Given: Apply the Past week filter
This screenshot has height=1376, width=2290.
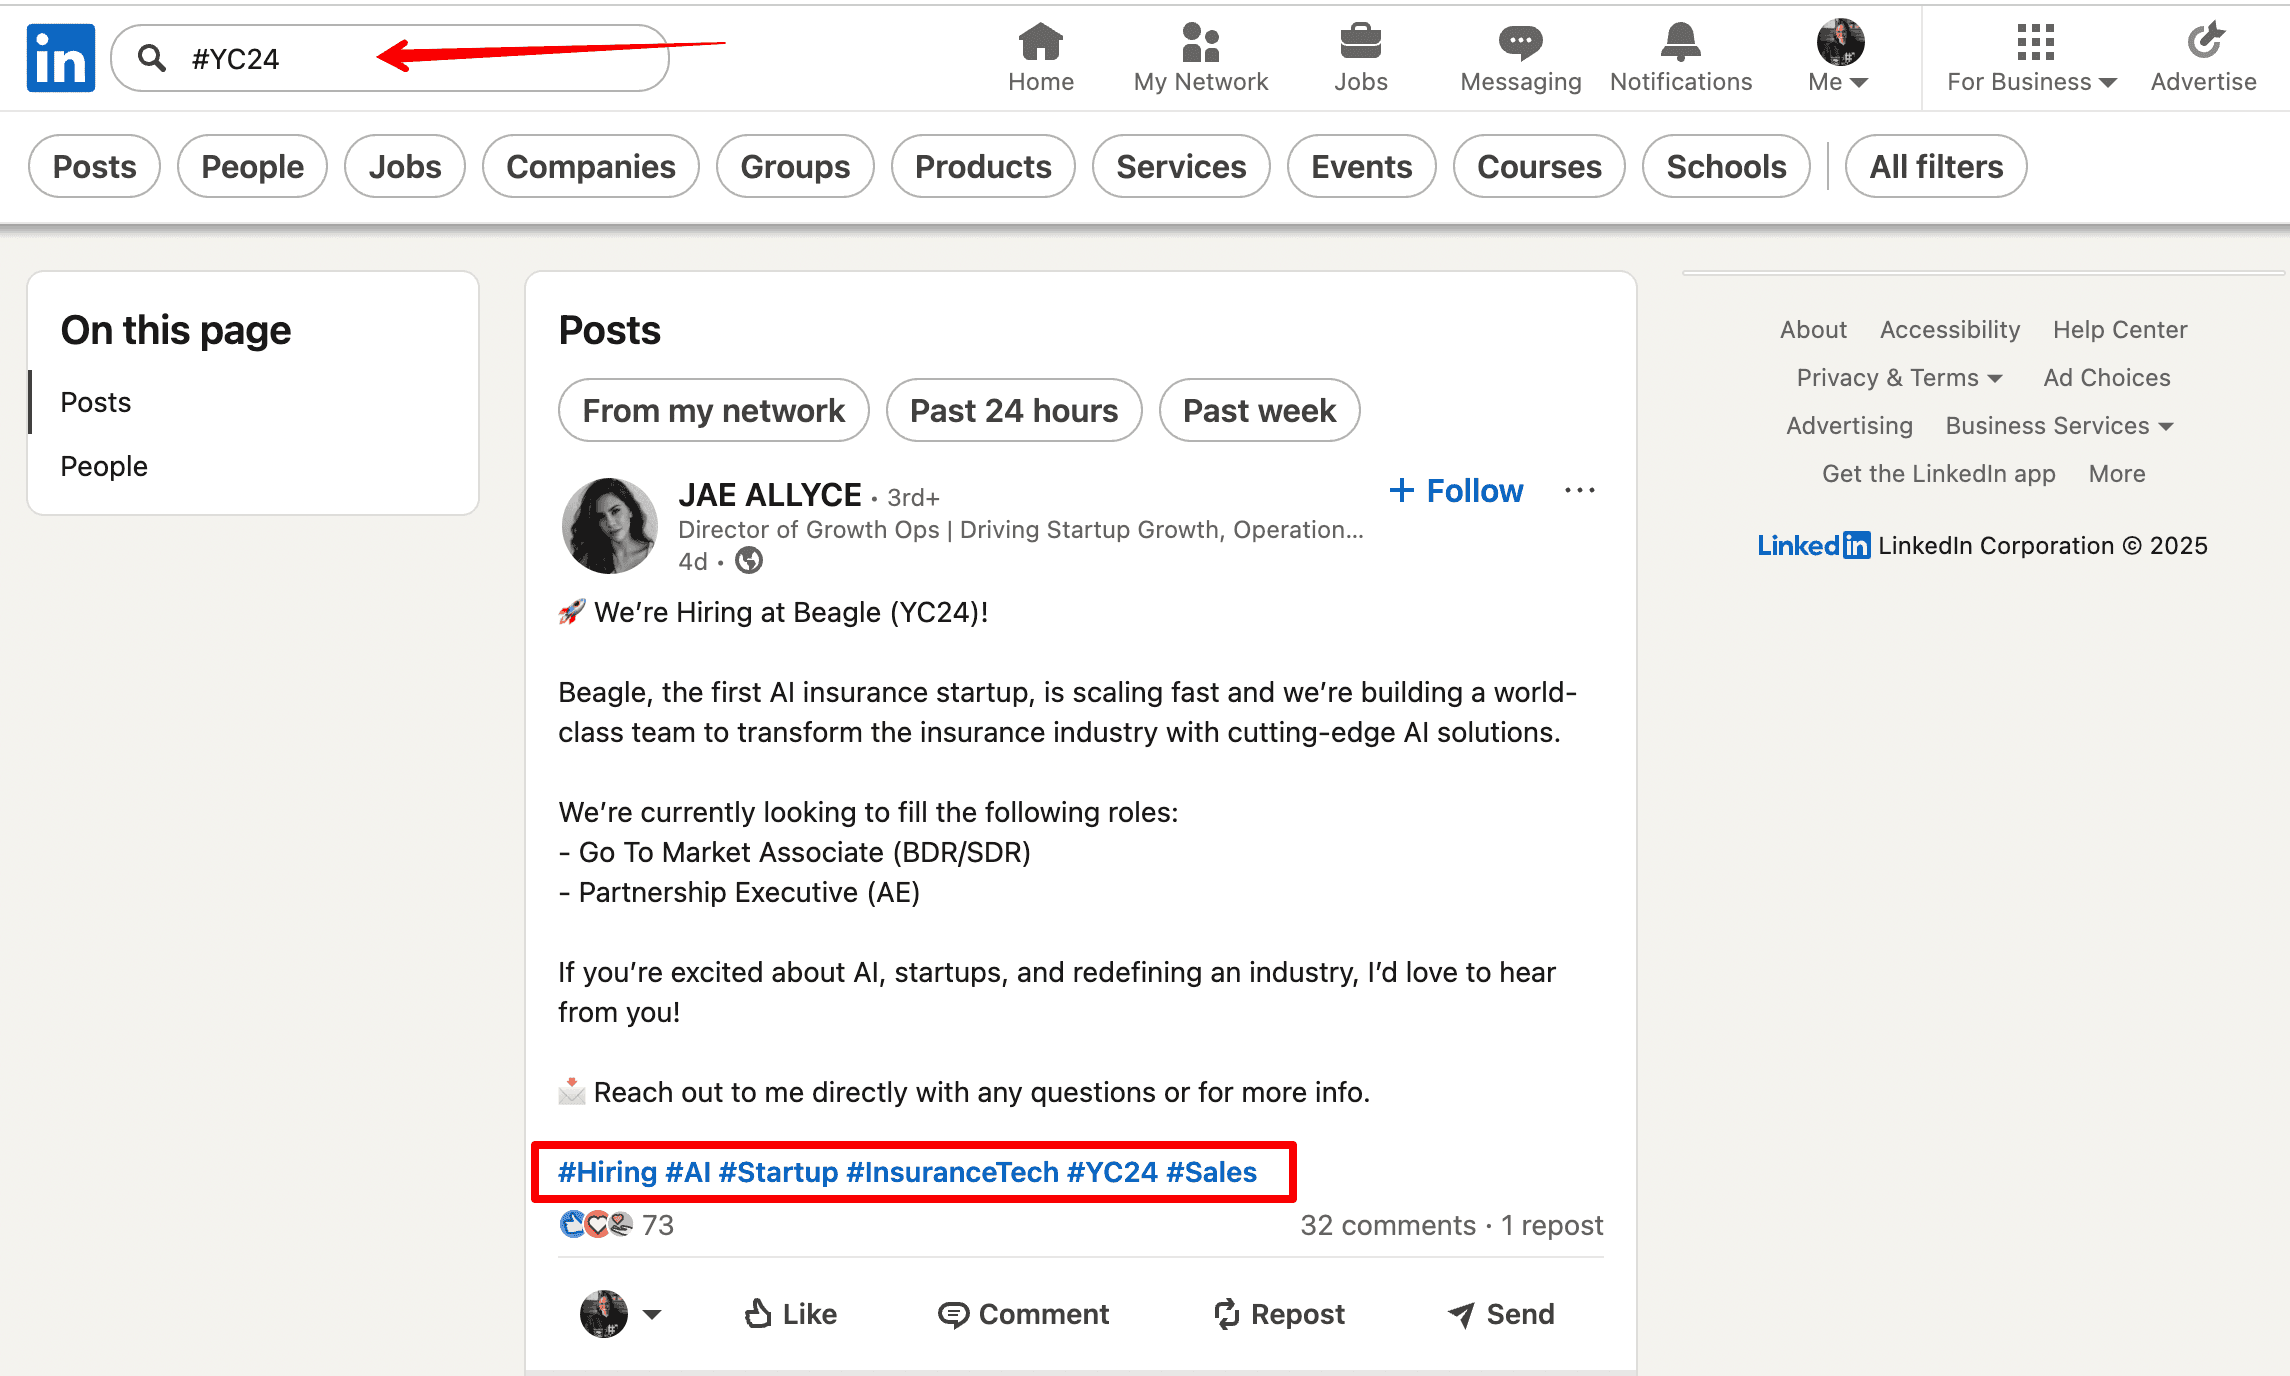Looking at the screenshot, I should [1259, 410].
